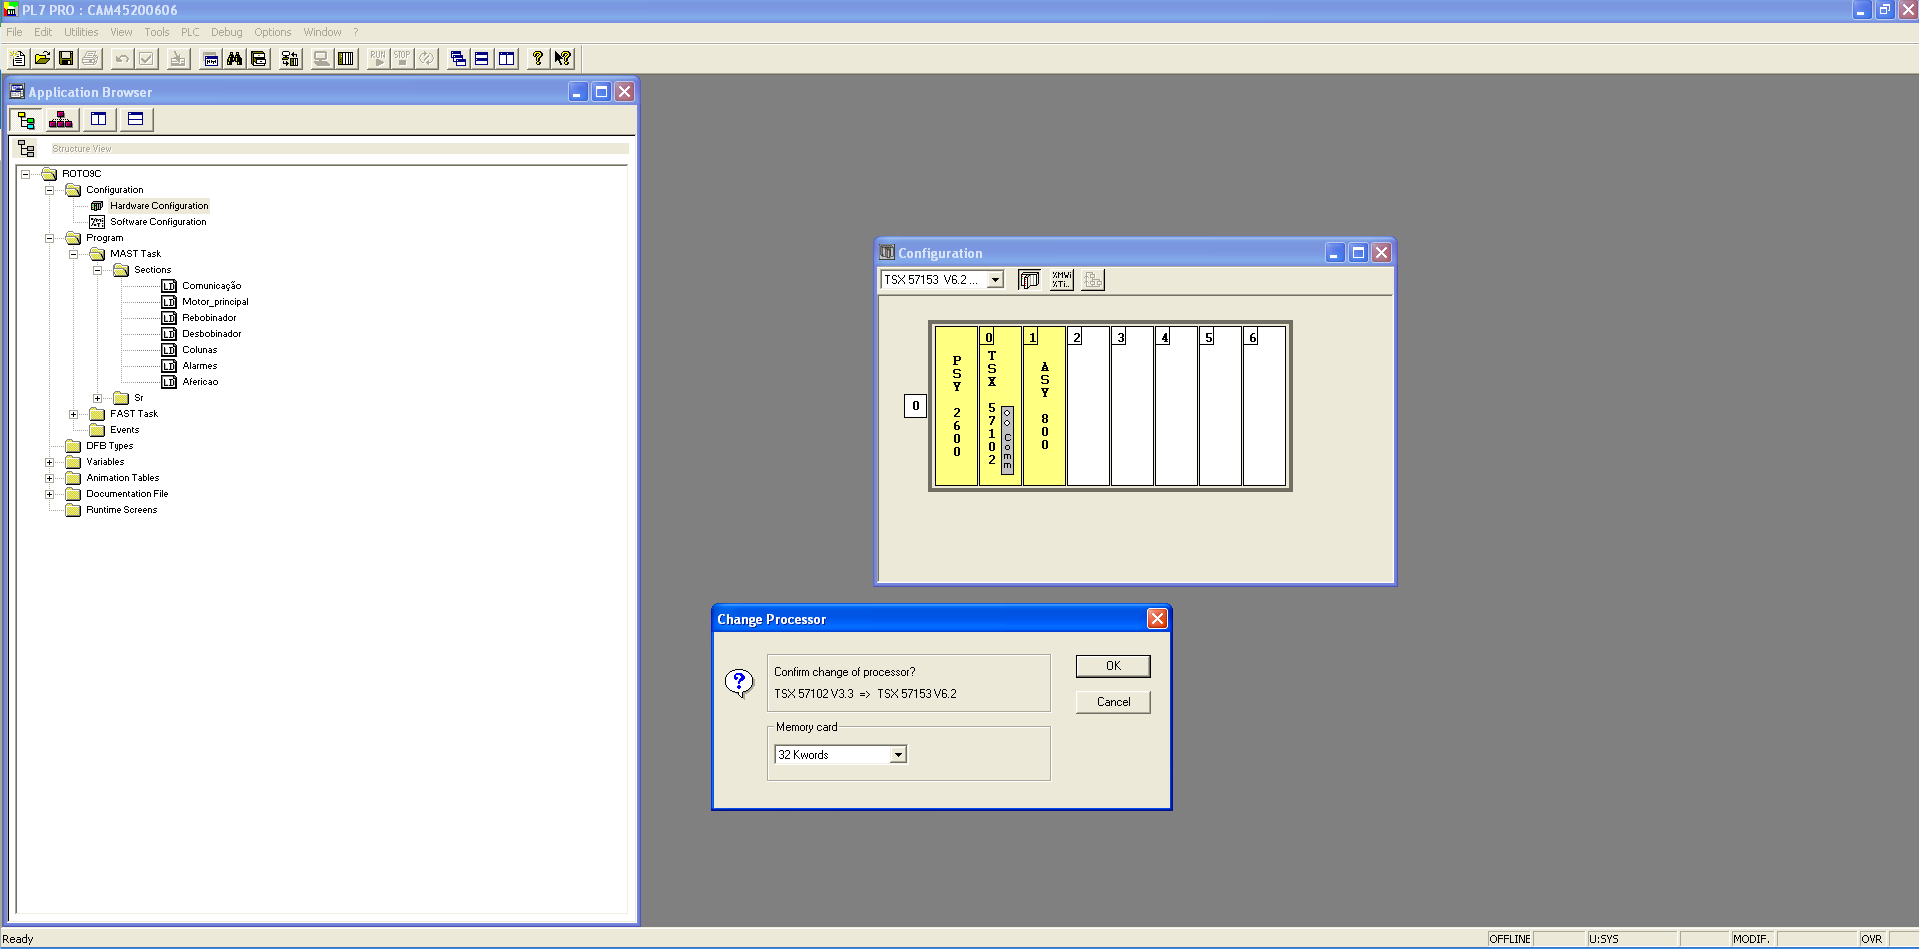This screenshot has height=949, width=1919.
Task: Select Structure View icon in Application Browser
Action: pyautogui.click(x=27, y=120)
